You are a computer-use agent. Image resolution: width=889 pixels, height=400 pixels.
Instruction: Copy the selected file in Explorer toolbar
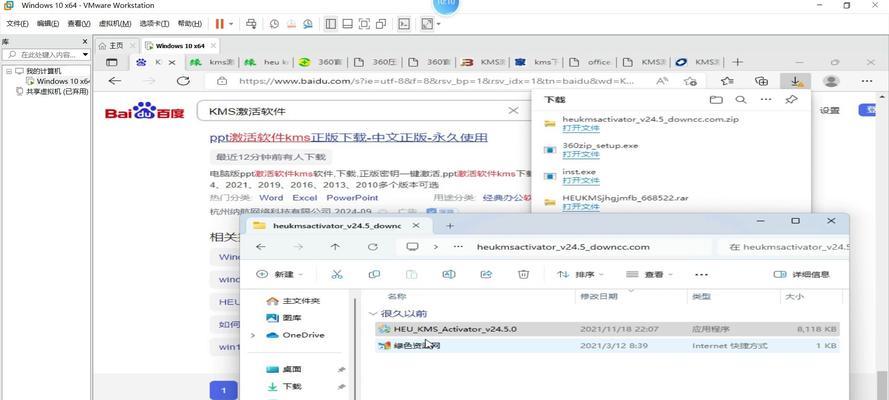pyautogui.click(x=374, y=274)
